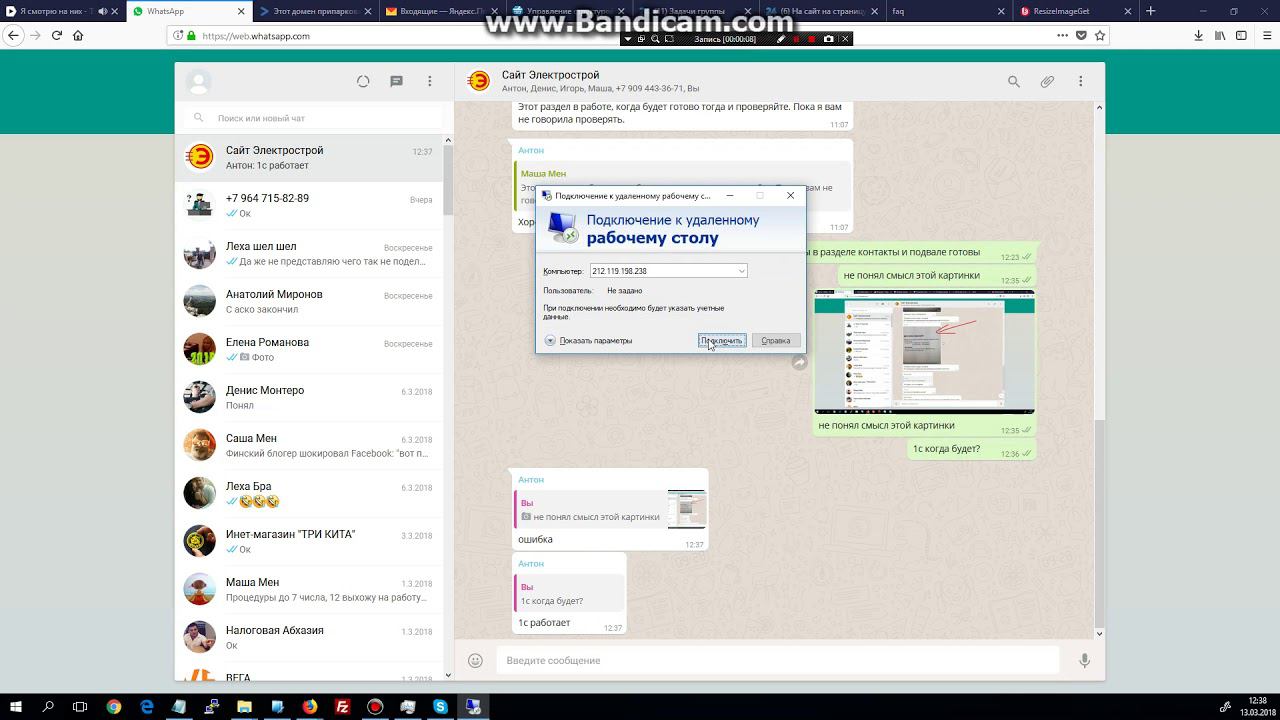Open Edge from the taskbar
This screenshot has height=720, width=1280.
tap(147, 707)
